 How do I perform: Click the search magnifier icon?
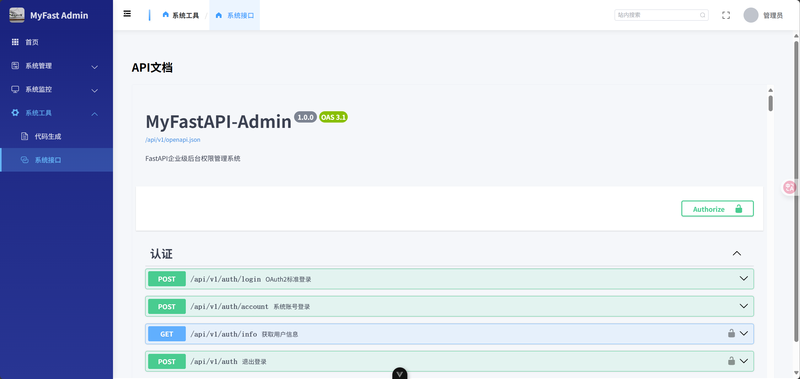(703, 15)
